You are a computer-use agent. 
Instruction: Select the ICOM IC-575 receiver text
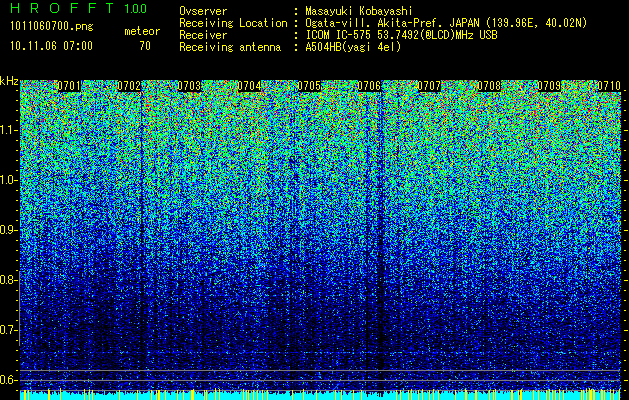402,35
